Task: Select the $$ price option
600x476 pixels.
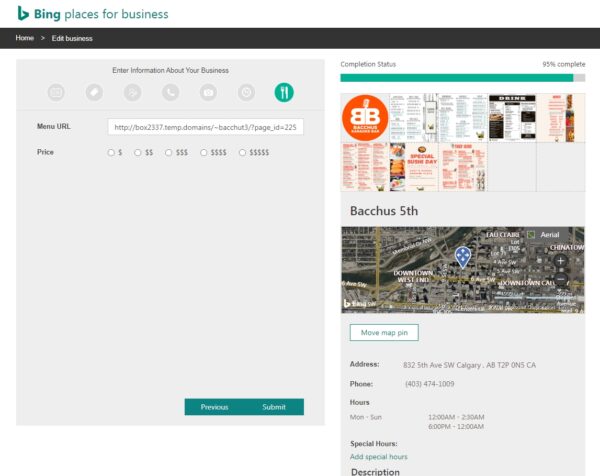Action: [x=137, y=152]
